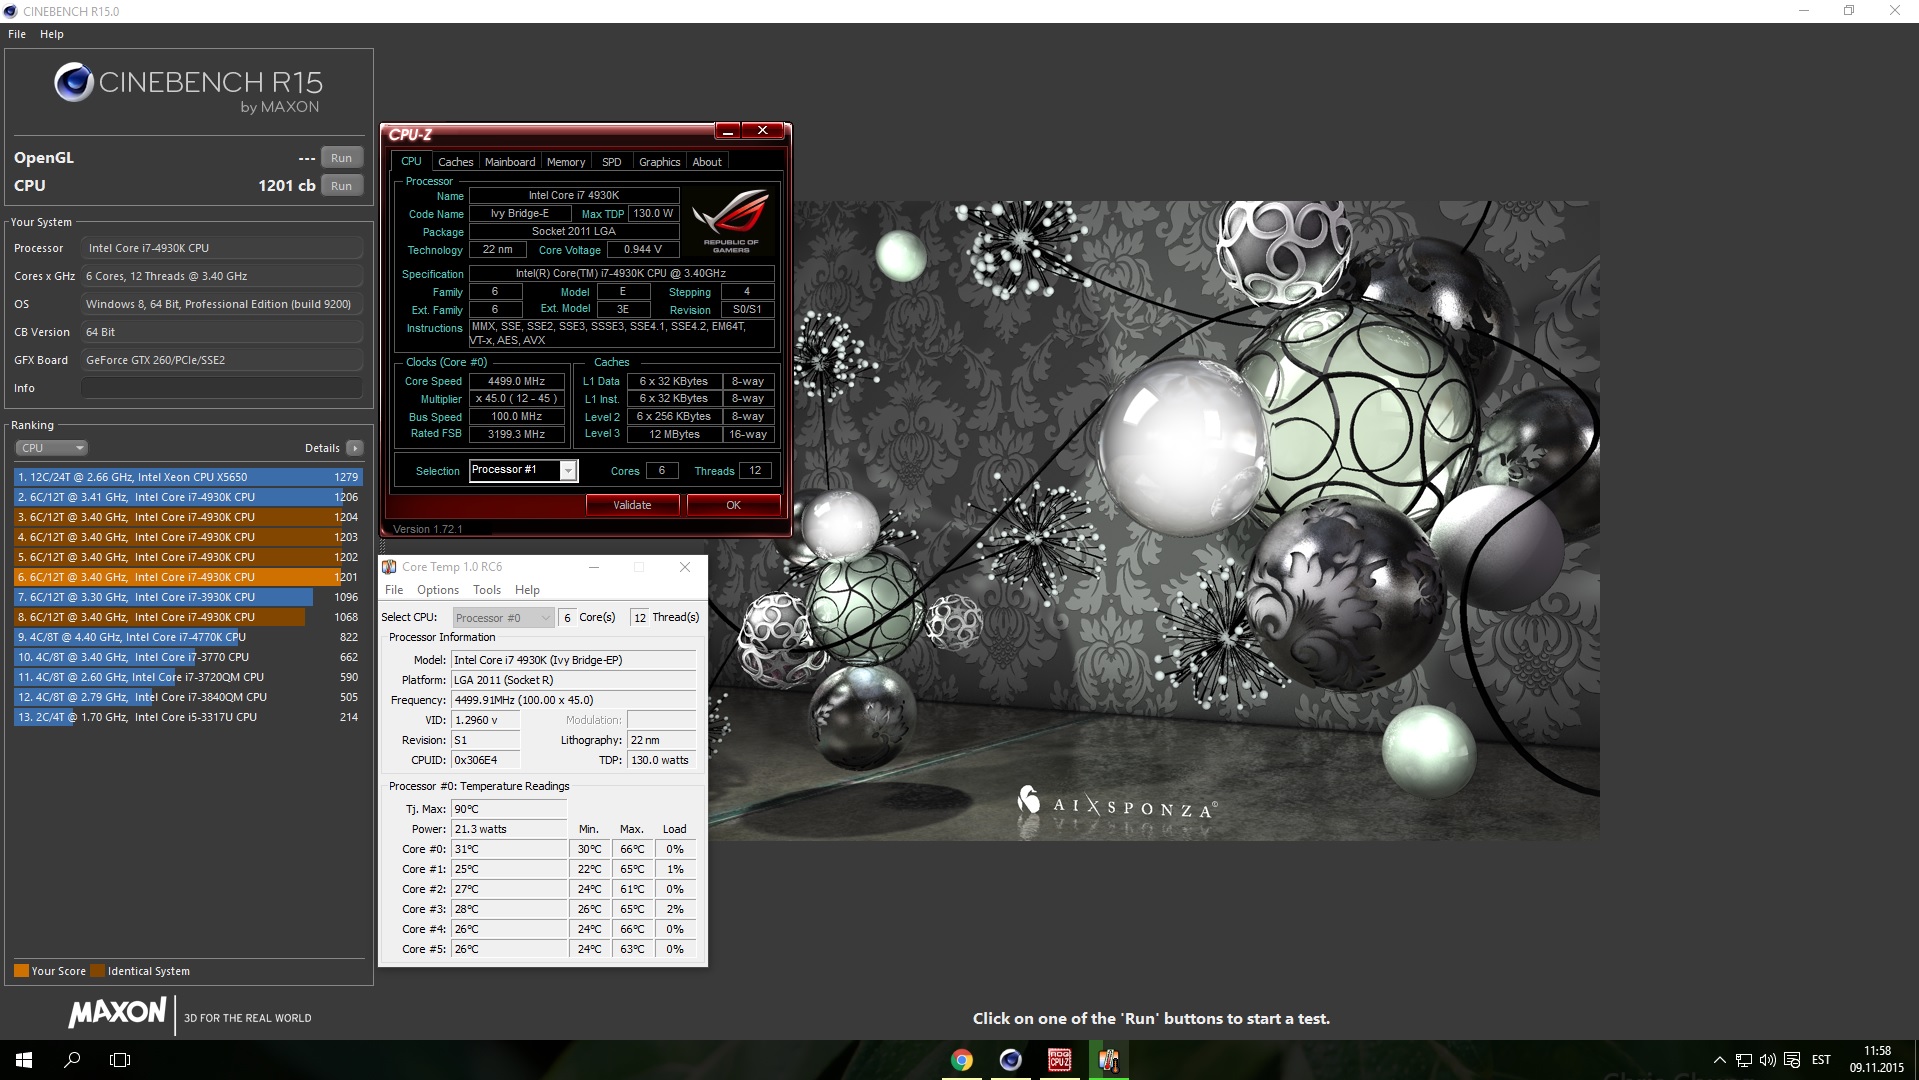Click the Republic of Gamers logo

coord(731,218)
